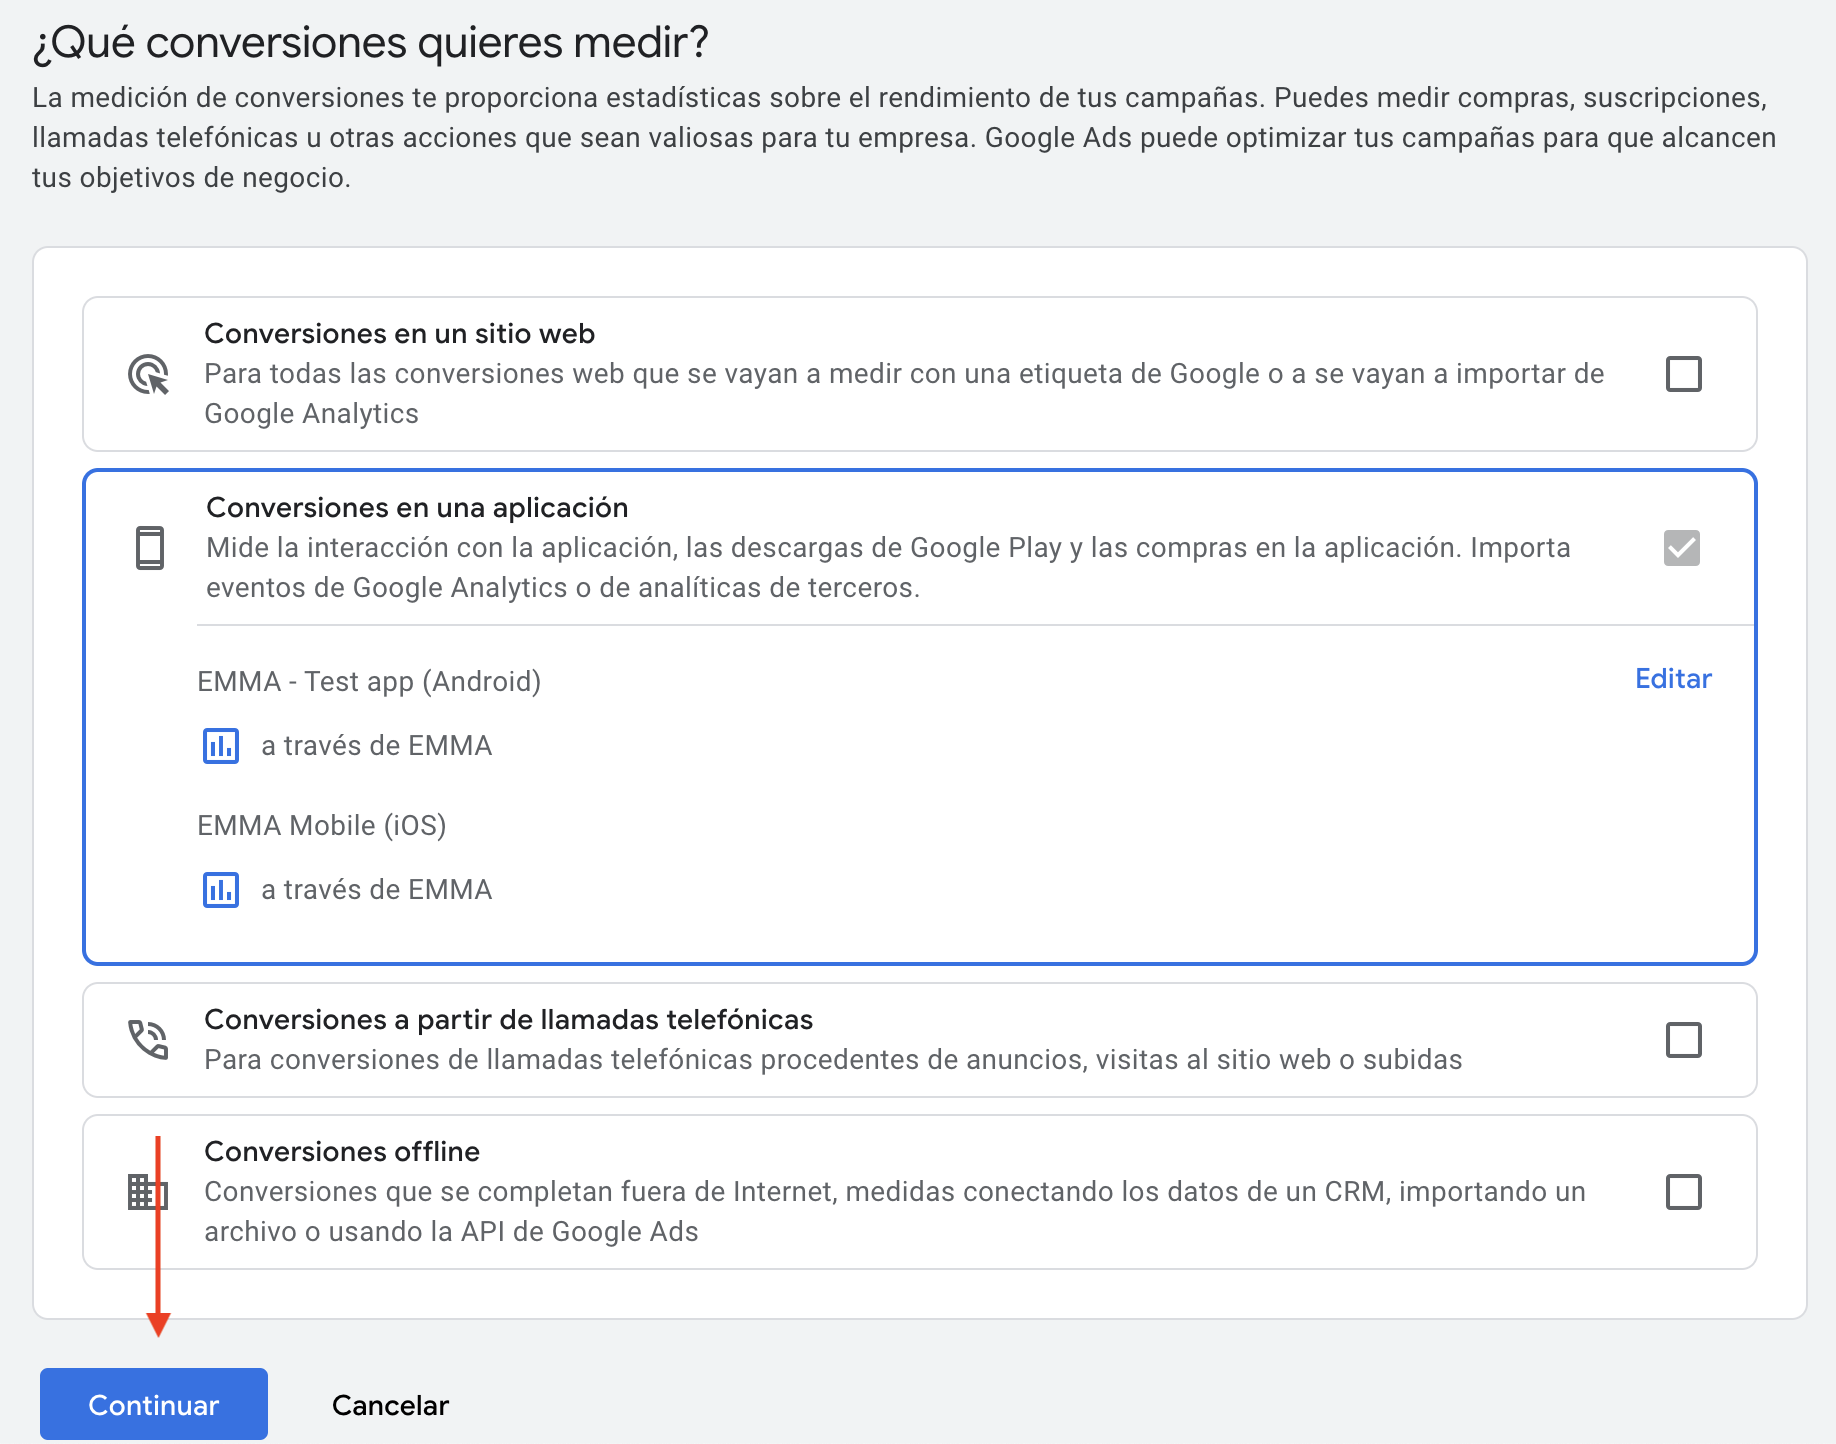Enable offline conversions checkbox

click(x=1683, y=1192)
